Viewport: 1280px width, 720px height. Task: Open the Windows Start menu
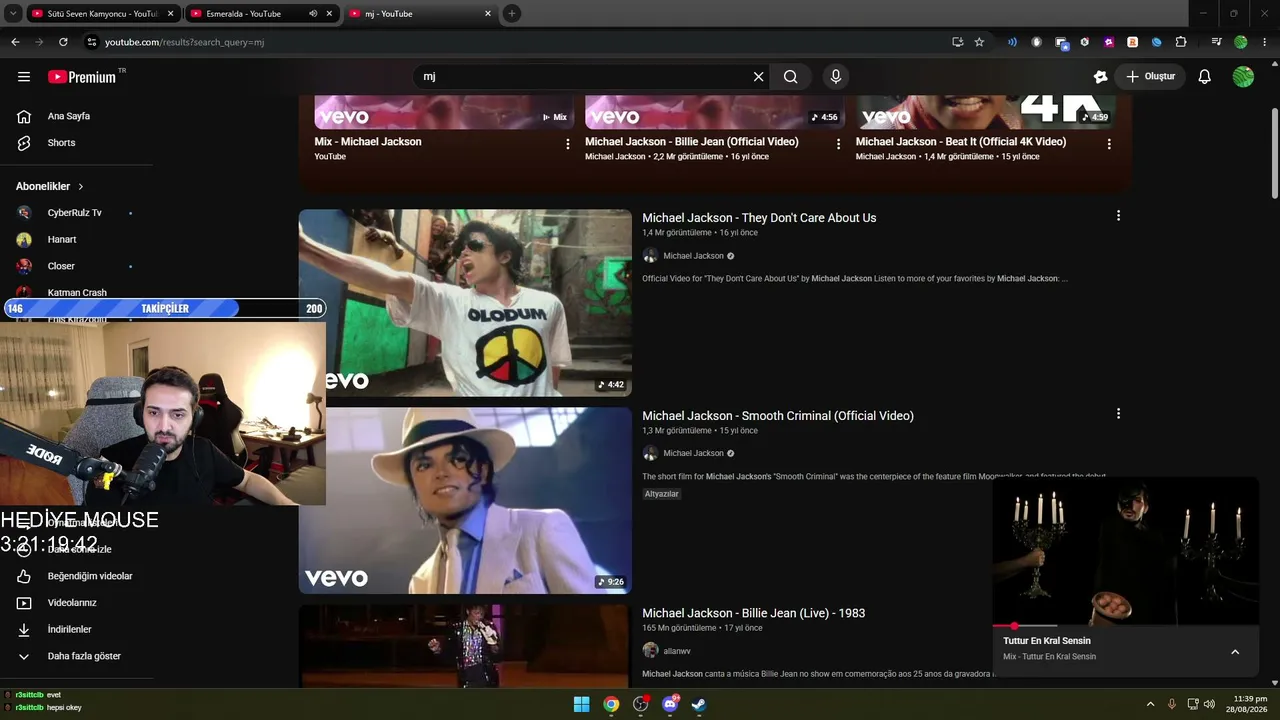pos(581,704)
